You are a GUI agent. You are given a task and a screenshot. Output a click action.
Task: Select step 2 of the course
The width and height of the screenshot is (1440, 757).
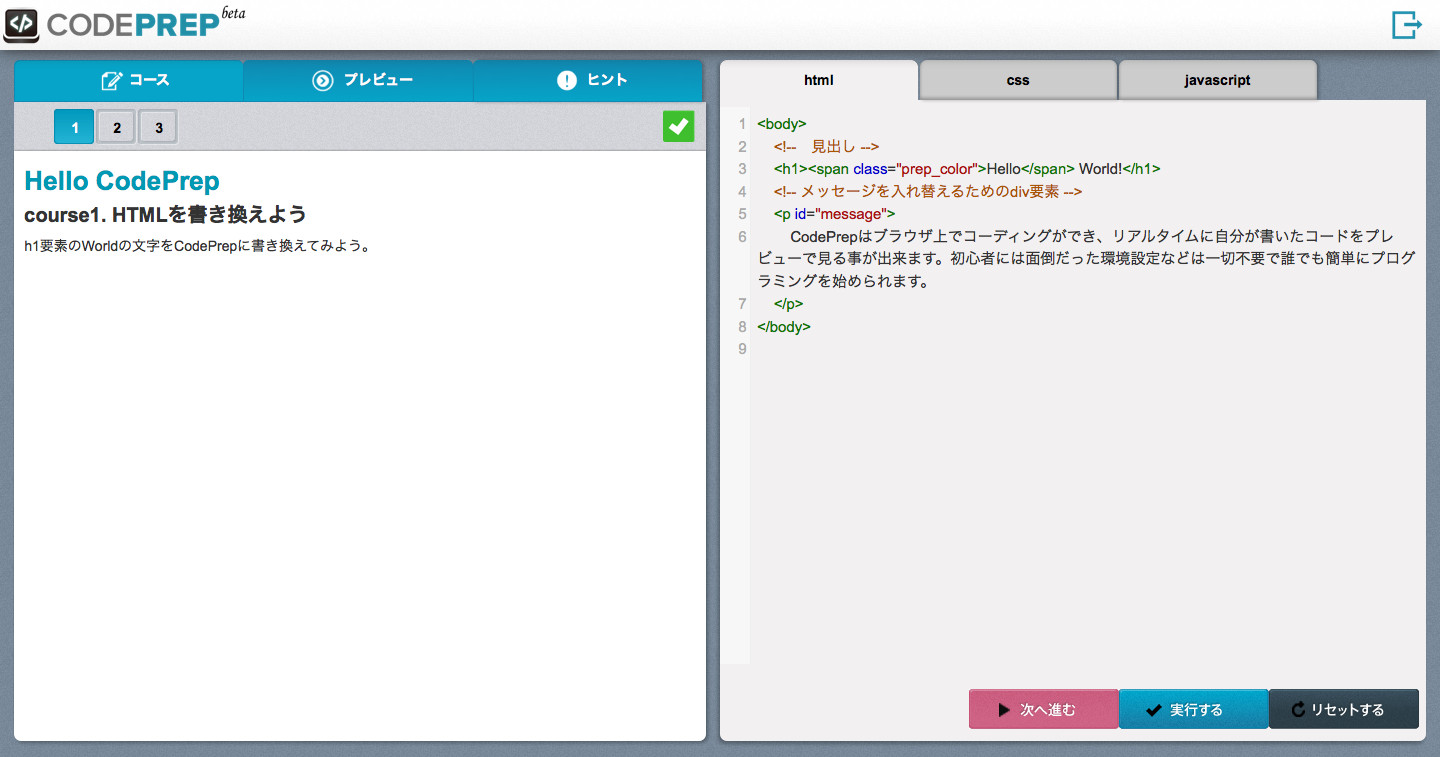pos(115,126)
